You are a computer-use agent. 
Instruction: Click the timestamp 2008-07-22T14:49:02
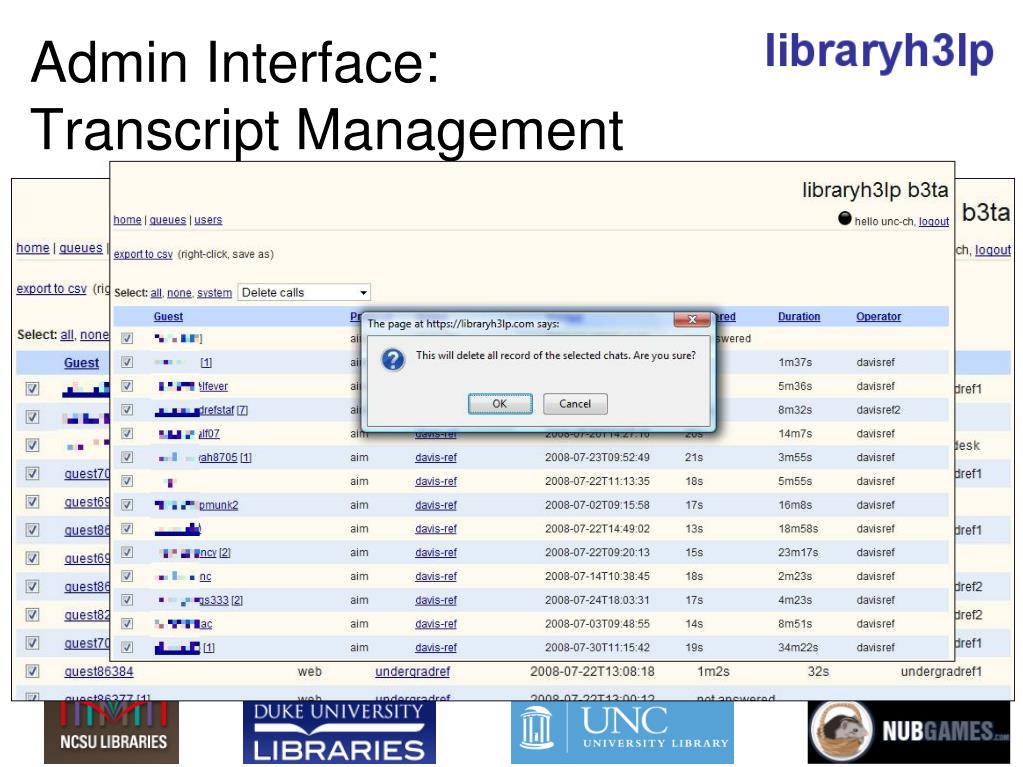(598, 529)
